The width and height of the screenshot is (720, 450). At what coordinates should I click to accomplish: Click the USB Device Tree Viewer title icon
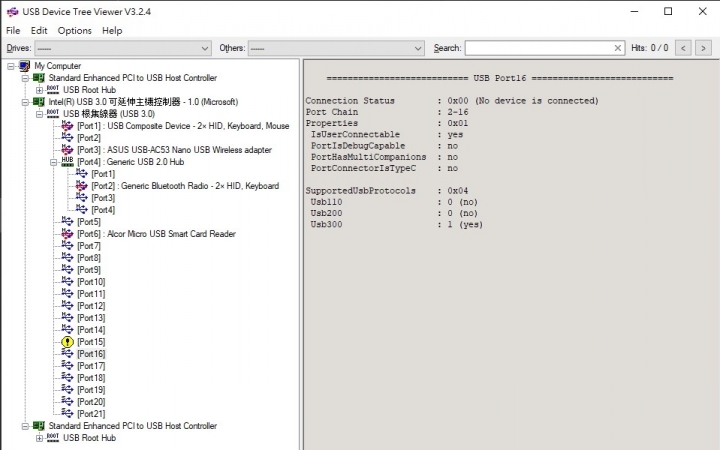pos(12,11)
